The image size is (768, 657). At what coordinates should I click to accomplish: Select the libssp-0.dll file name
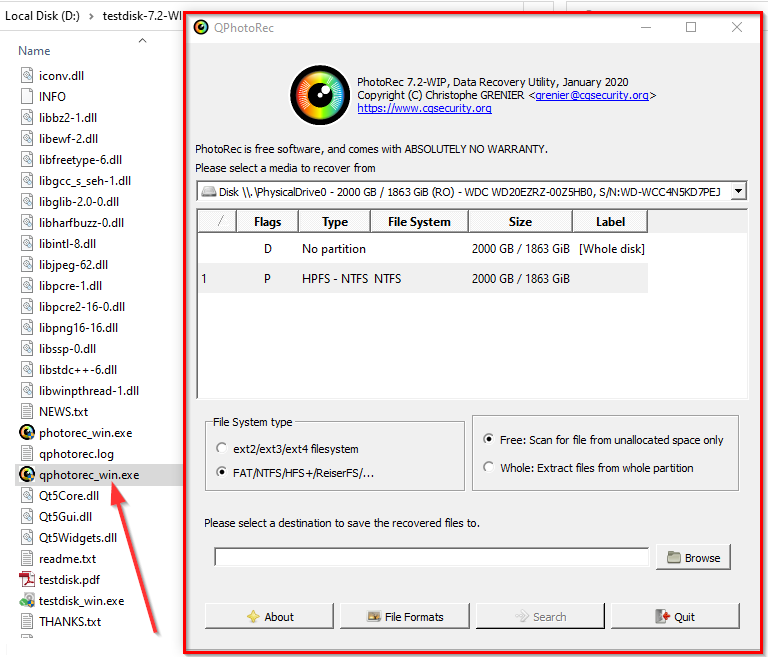click(x=68, y=349)
